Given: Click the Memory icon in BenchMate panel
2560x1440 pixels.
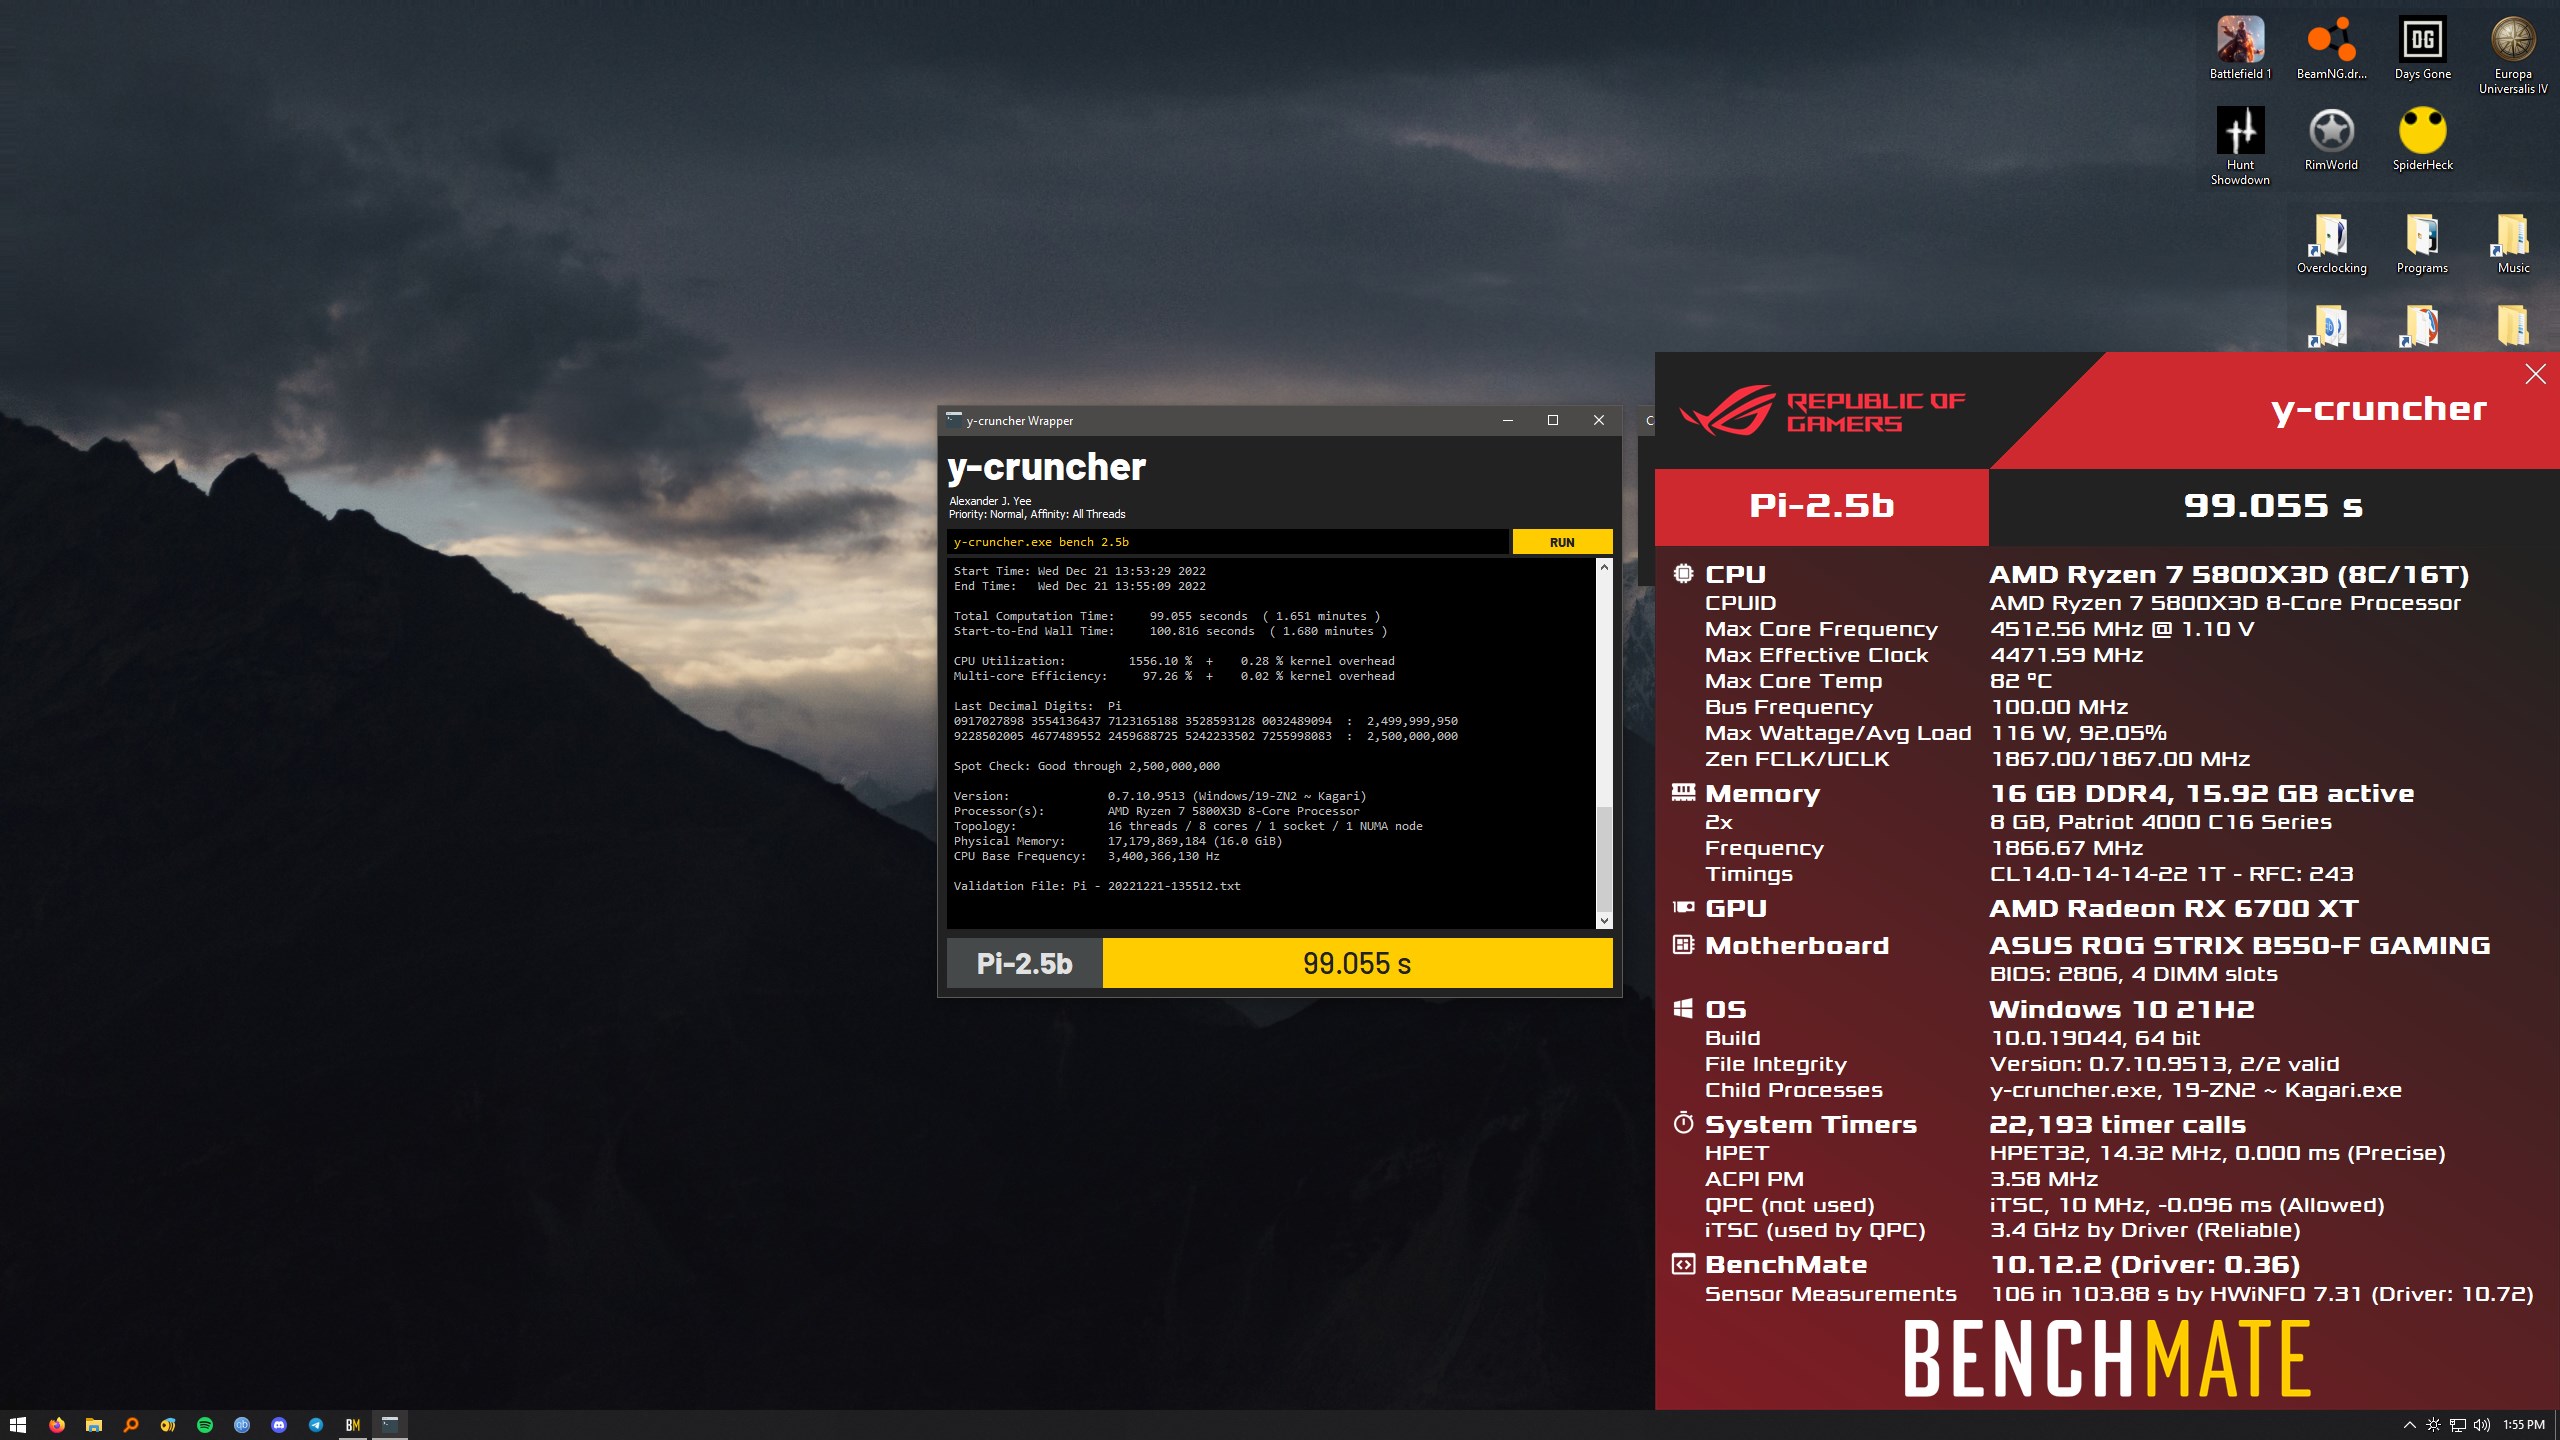Looking at the screenshot, I should [1683, 792].
